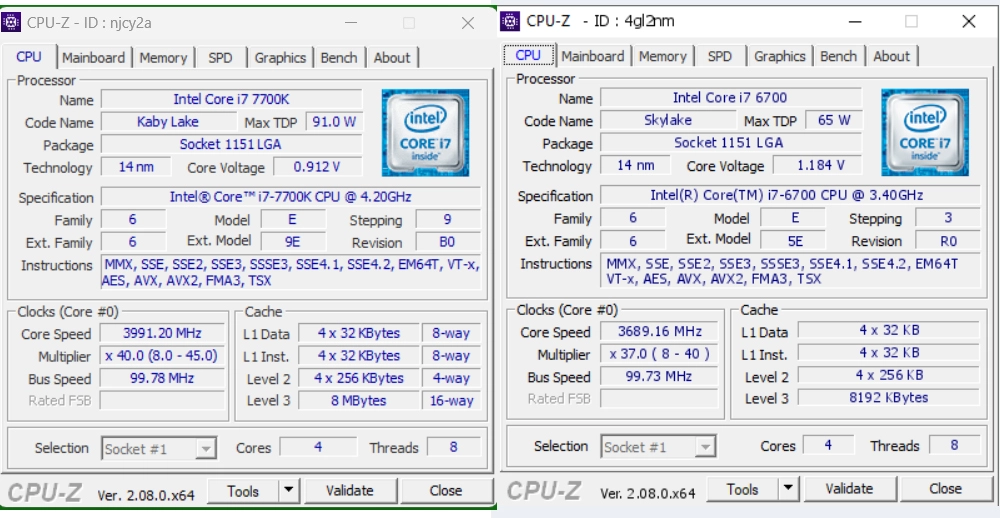Click Socket 1151 LGA package field in 7700K window
This screenshot has width=1000, height=518.
(x=232, y=144)
